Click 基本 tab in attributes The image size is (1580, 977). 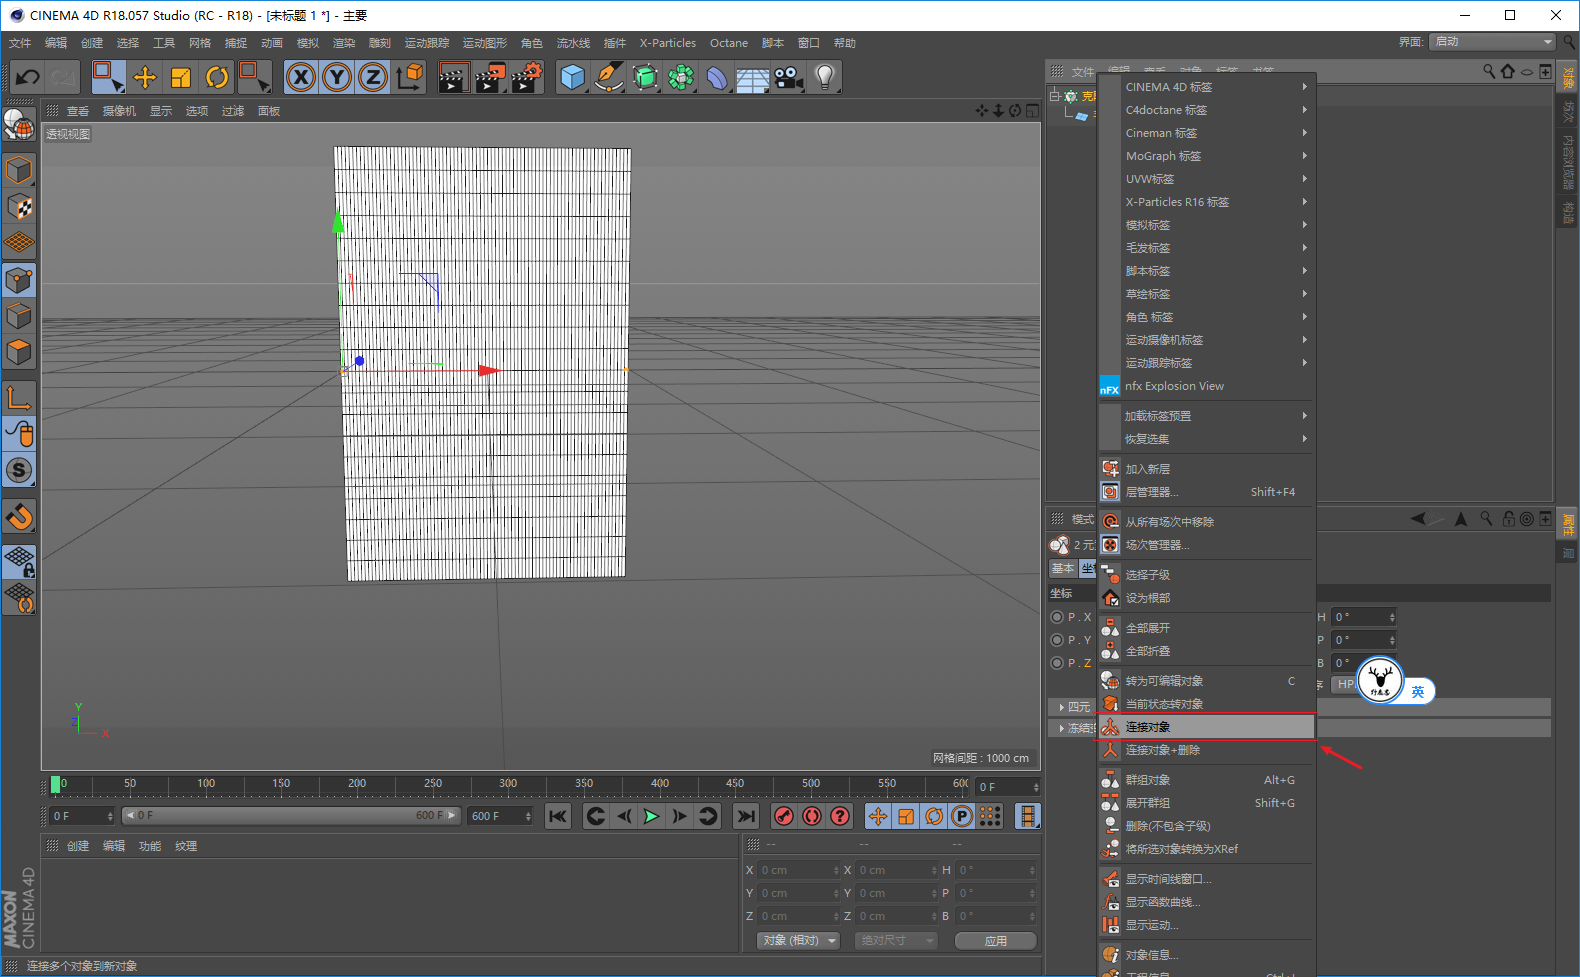coord(1062,568)
